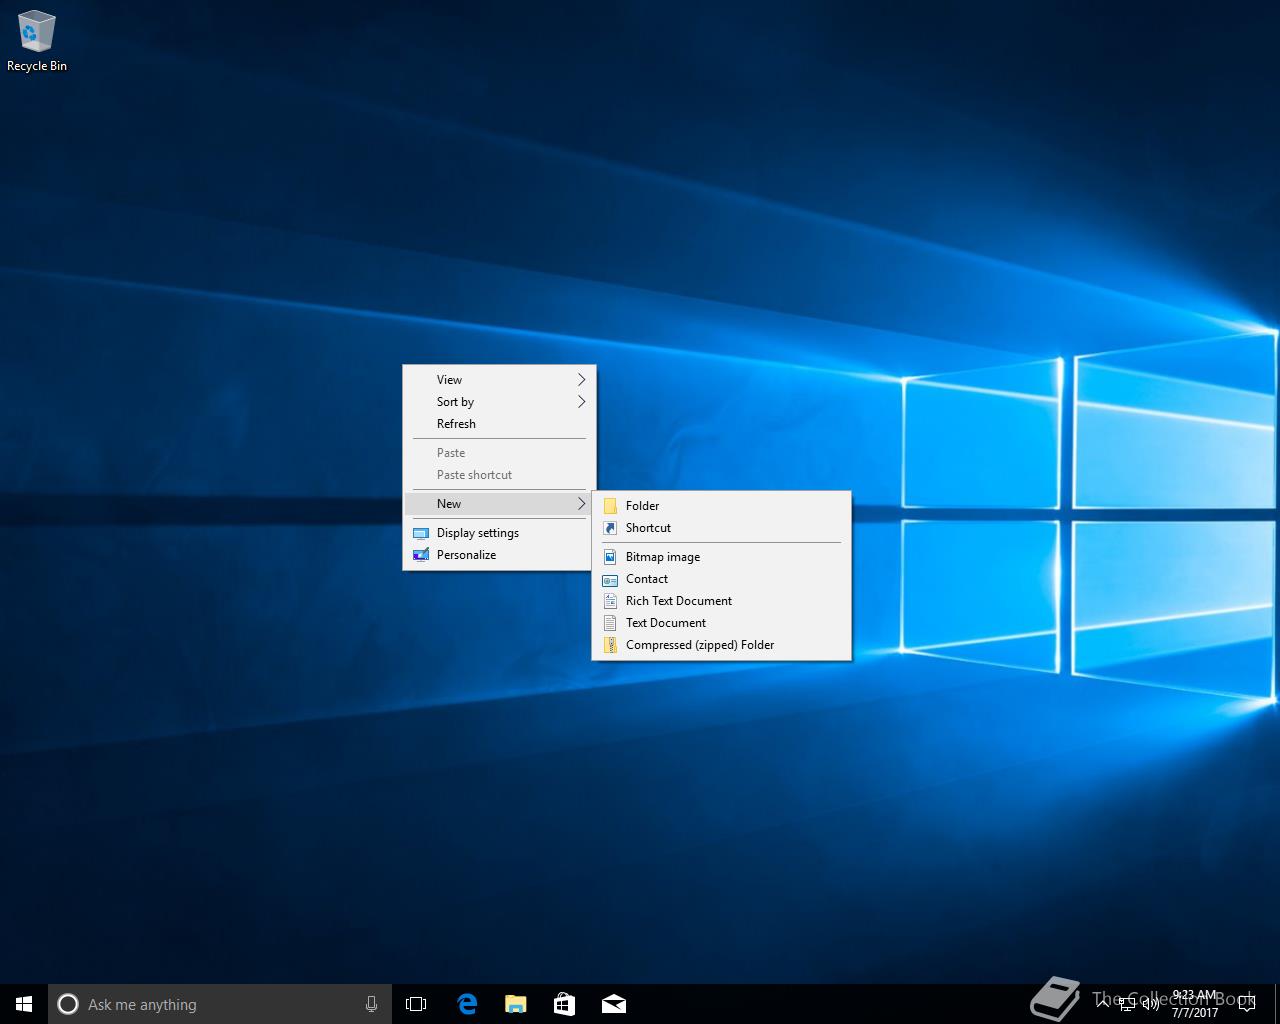
Task: Create a new Folder
Action: pos(721,506)
